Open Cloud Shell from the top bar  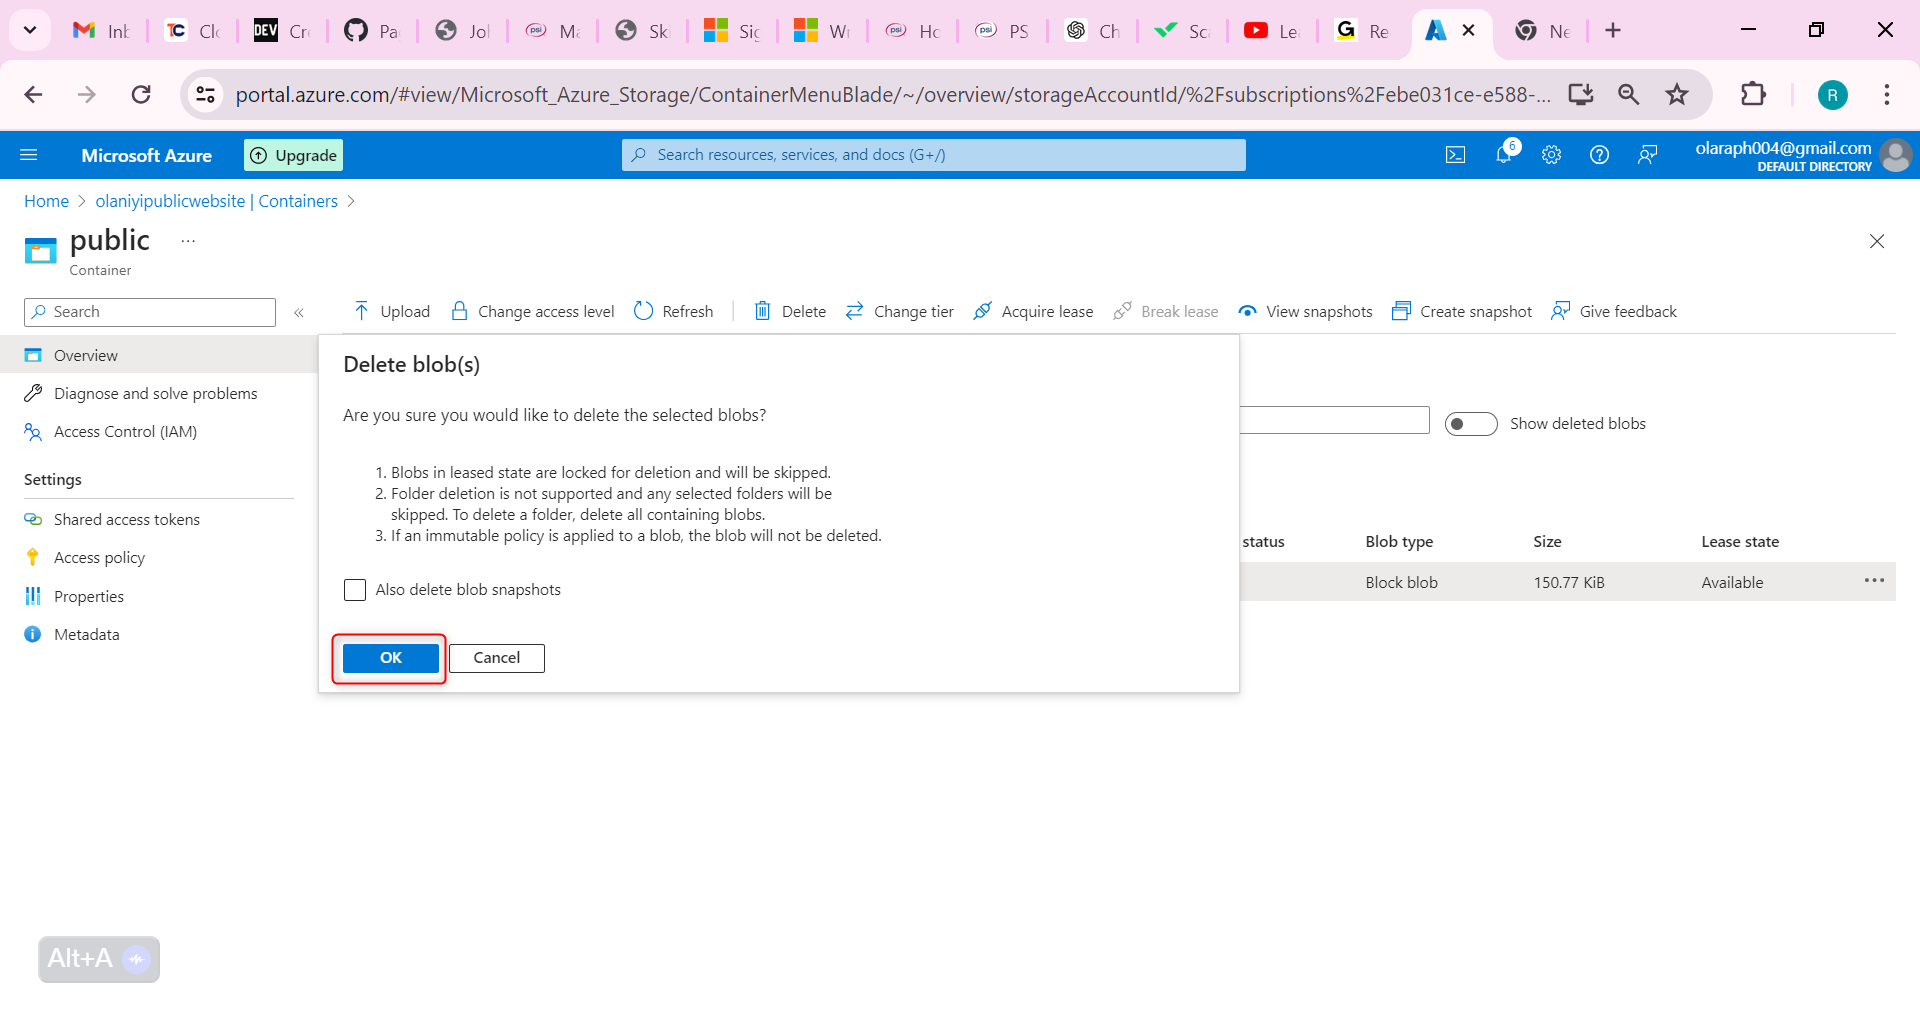1456,155
